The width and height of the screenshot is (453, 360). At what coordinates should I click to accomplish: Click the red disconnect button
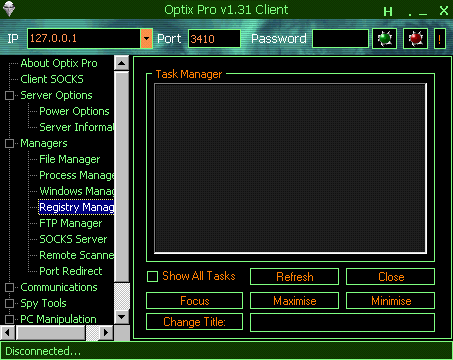click(x=415, y=39)
